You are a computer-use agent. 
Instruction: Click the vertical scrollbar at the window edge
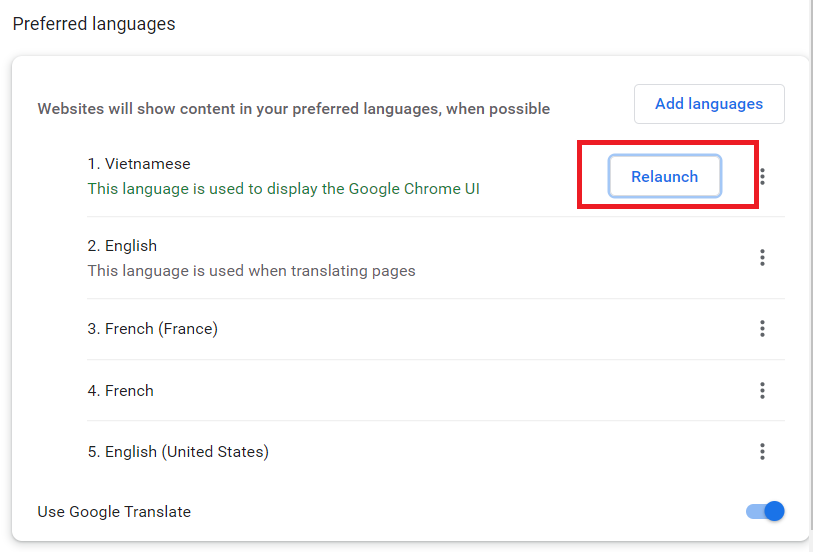(811, 276)
